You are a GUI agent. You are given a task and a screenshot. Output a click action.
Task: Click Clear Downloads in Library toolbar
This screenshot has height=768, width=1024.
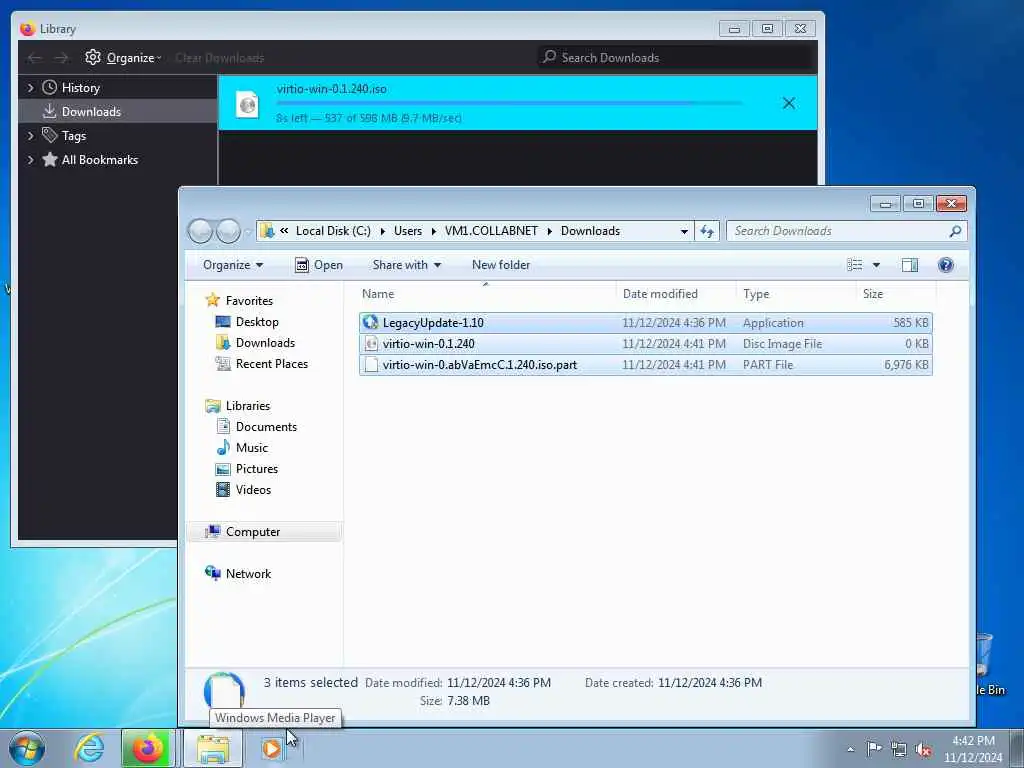(x=219, y=57)
